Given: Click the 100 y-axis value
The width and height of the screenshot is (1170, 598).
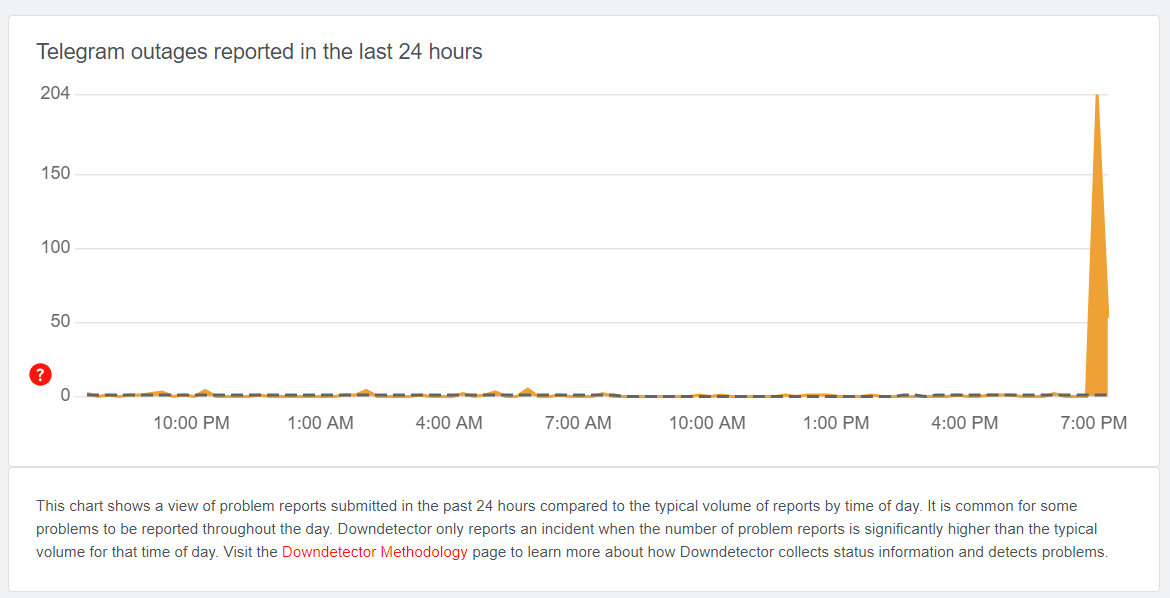Looking at the screenshot, I should [55, 248].
